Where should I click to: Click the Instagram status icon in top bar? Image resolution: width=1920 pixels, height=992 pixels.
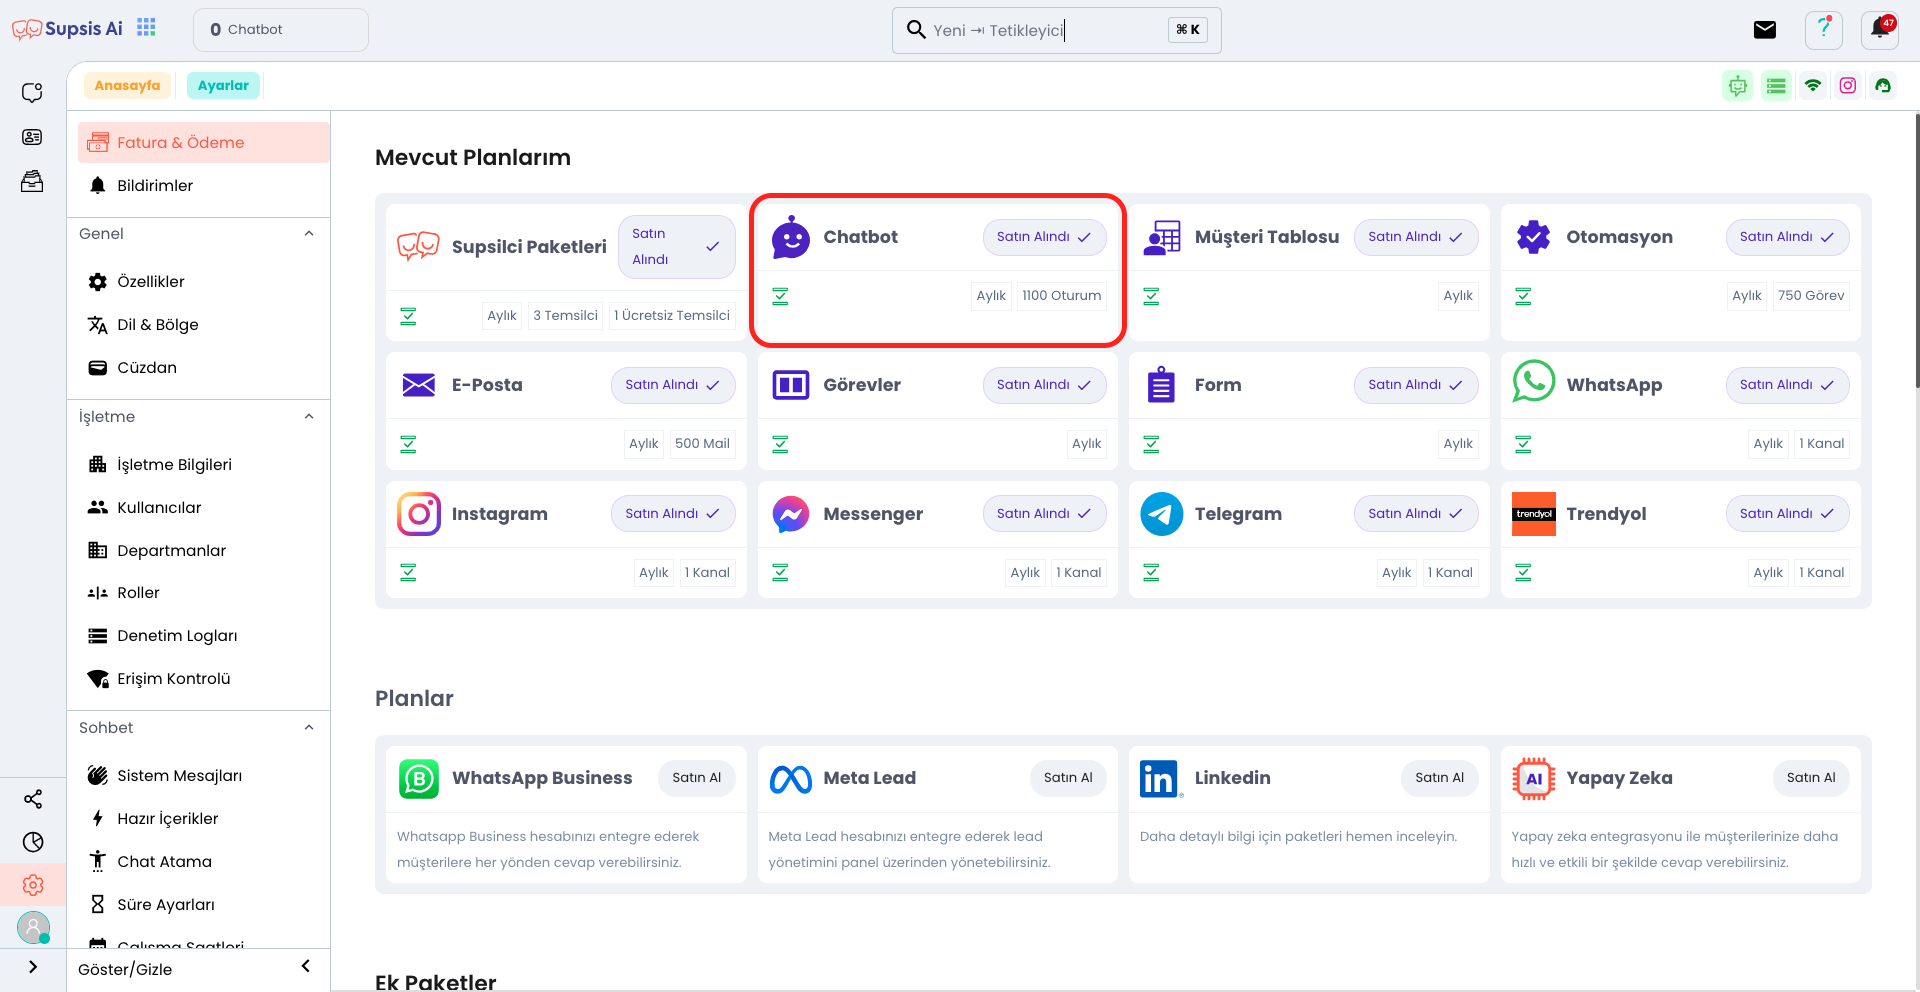coord(1848,86)
